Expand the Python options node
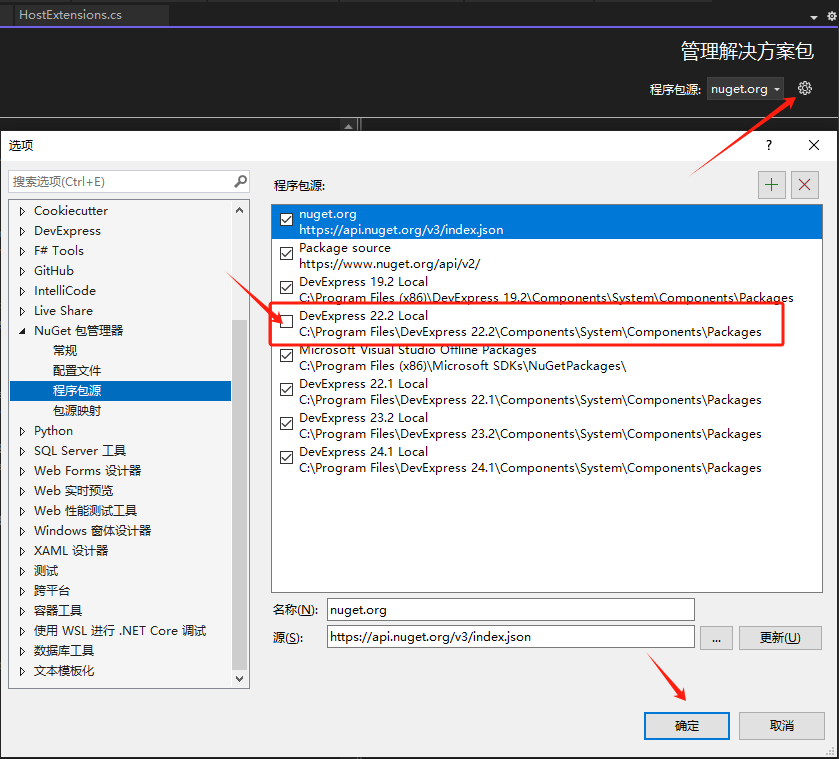Screen dimensions: 839x759 tap(22, 431)
